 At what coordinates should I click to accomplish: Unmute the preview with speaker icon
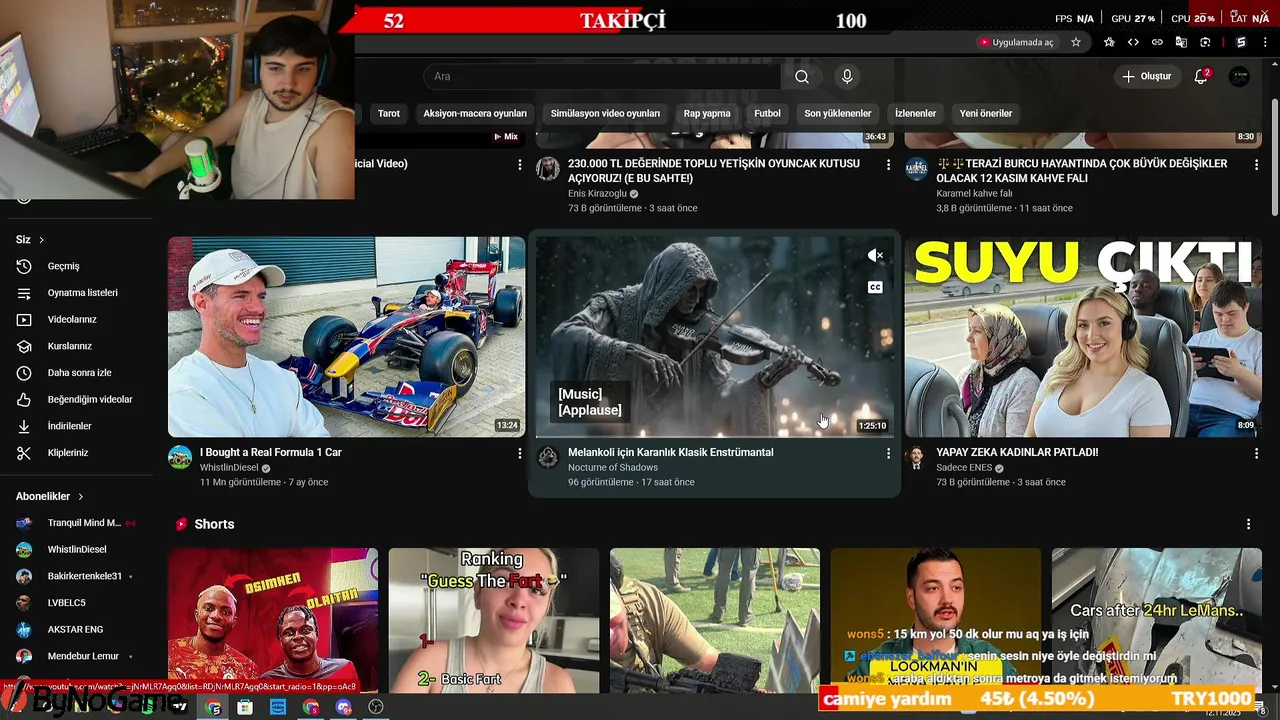pyautogui.click(x=875, y=256)
